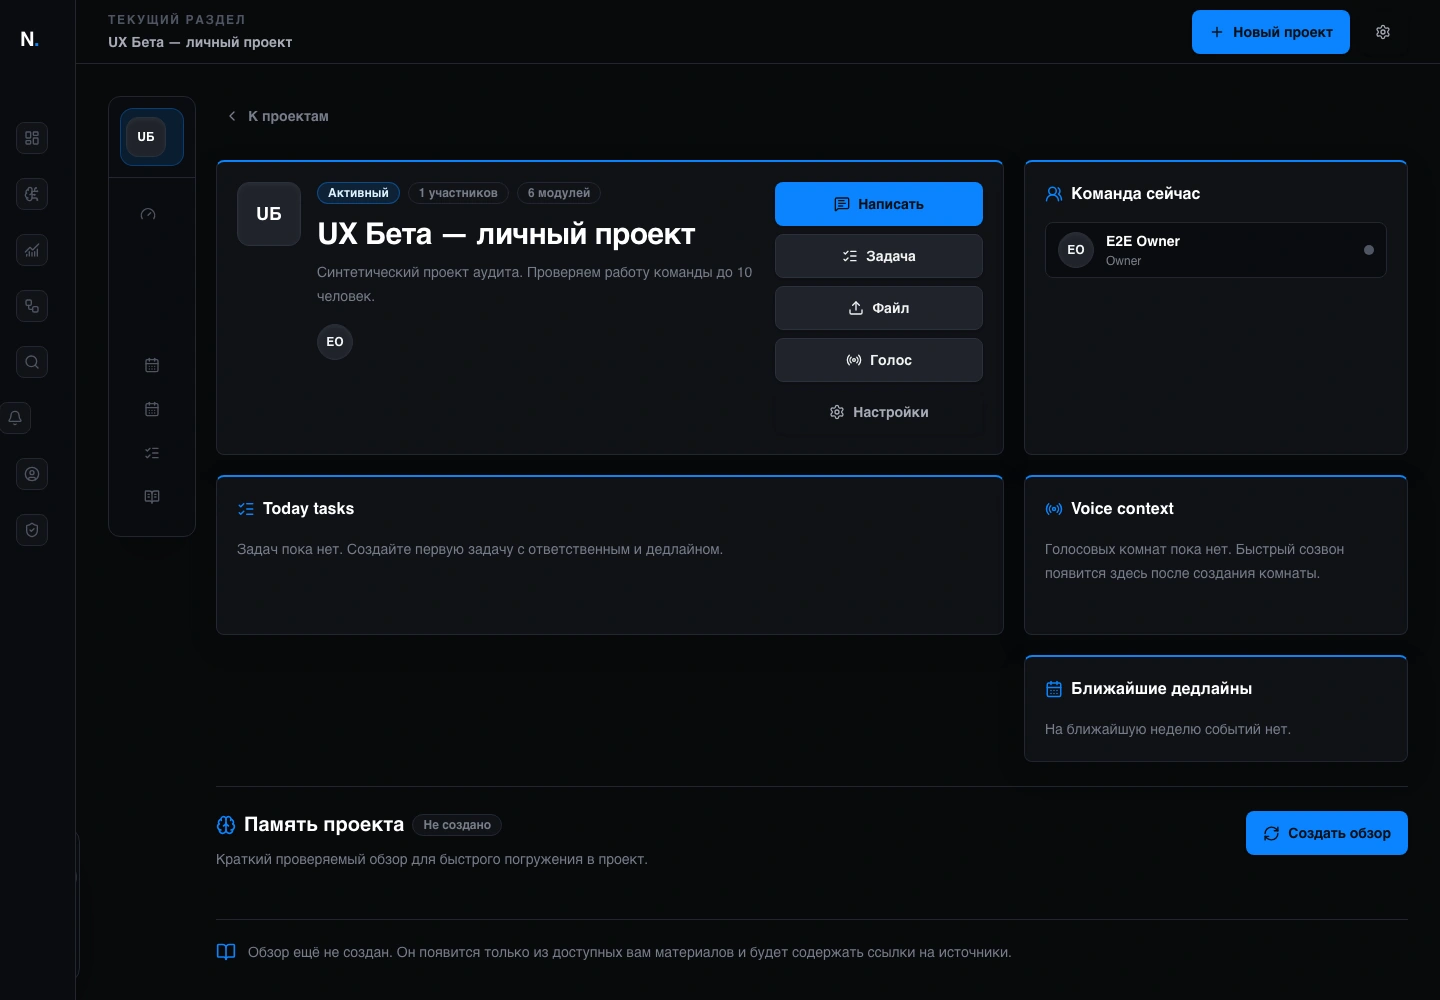Click the Voice context heading

tap(1122, 509)
